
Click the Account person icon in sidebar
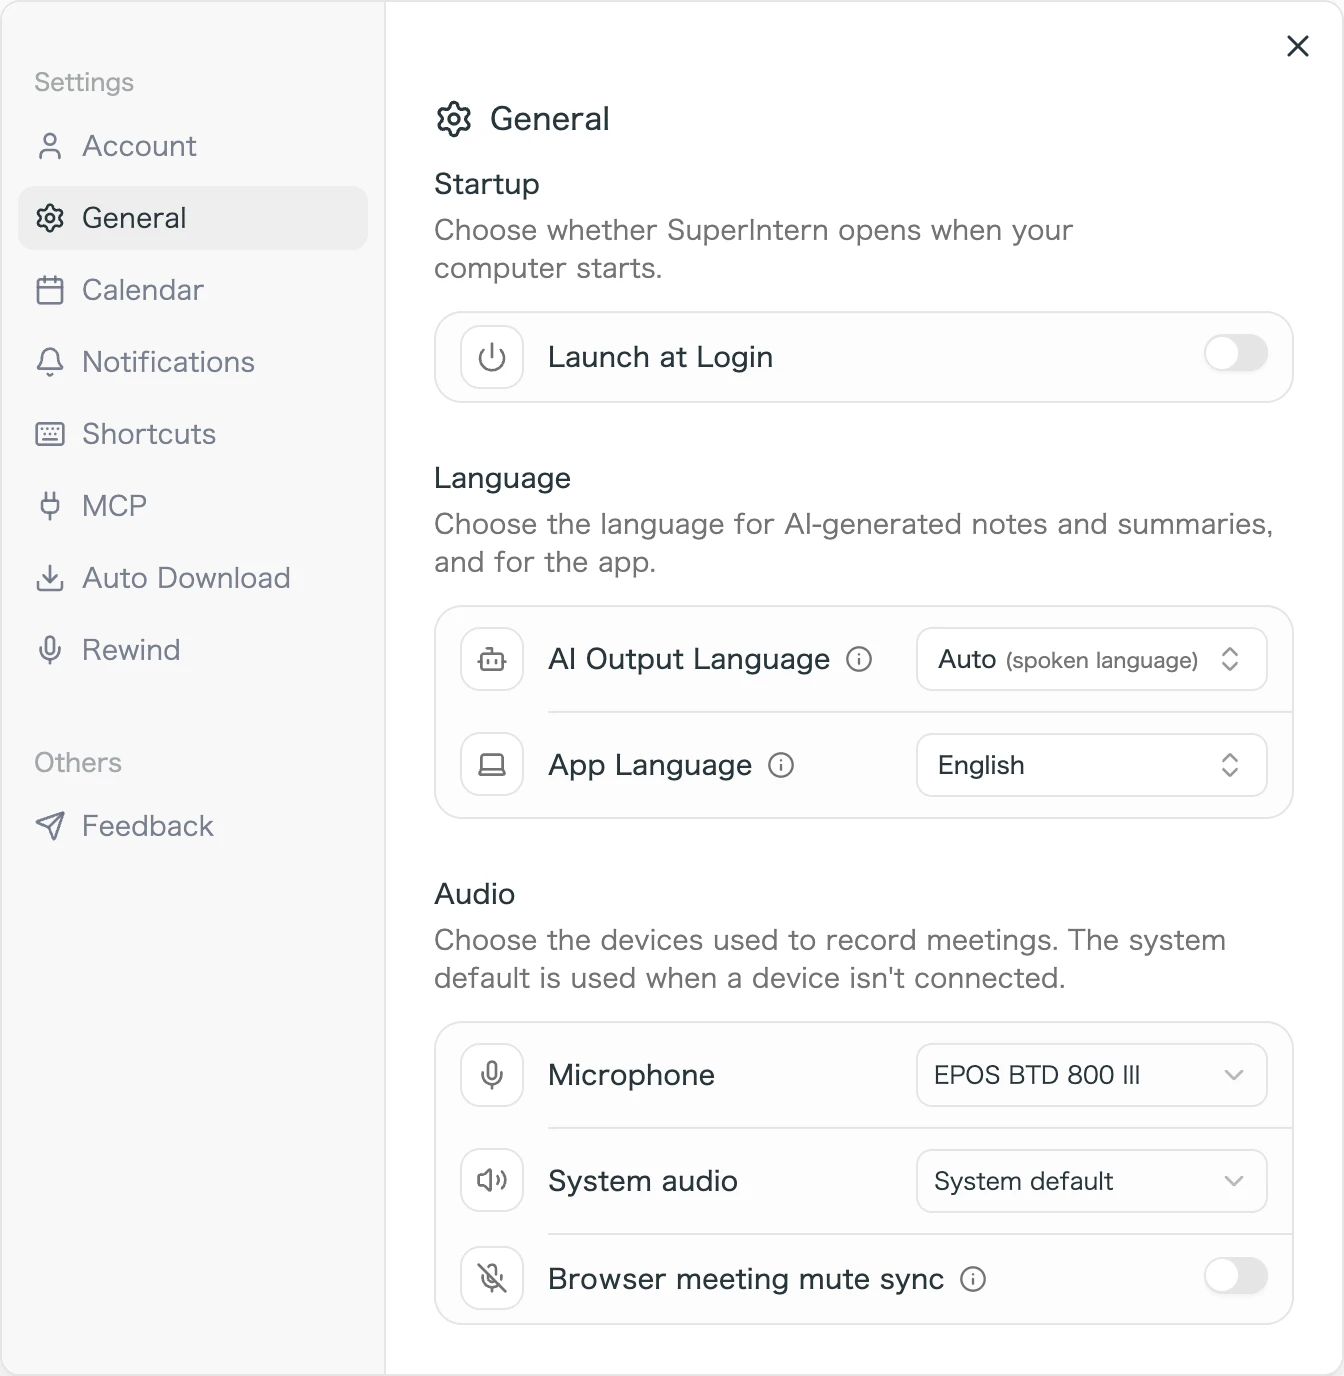(x=50, y=146)
